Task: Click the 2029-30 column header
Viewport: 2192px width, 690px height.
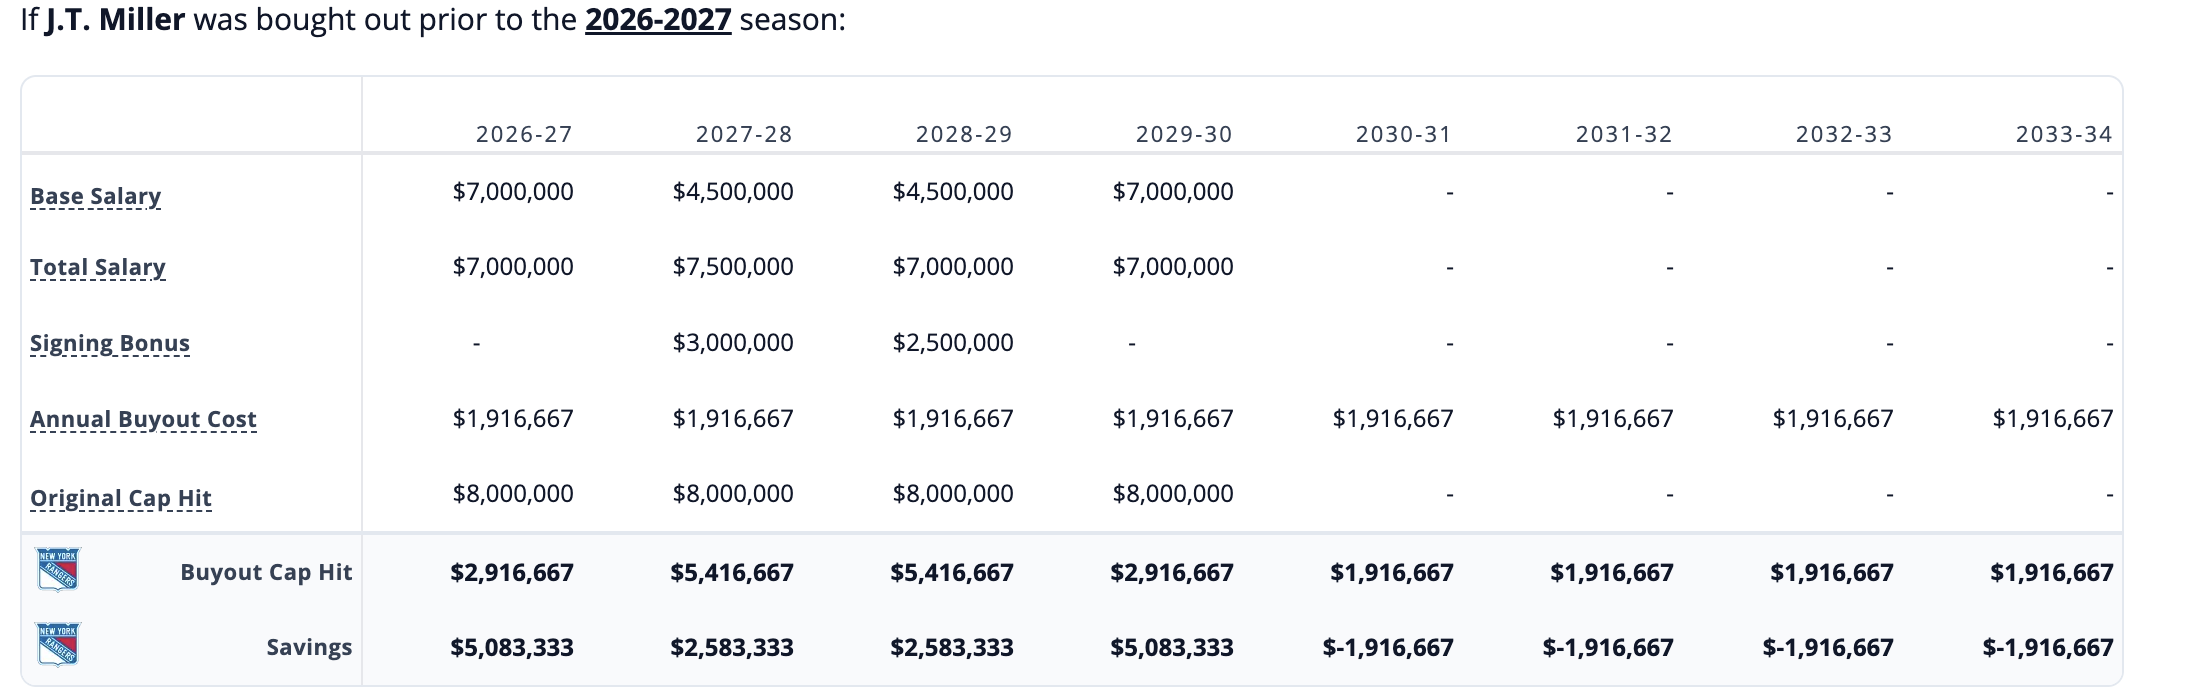Action: click(x=1184, y=134)
